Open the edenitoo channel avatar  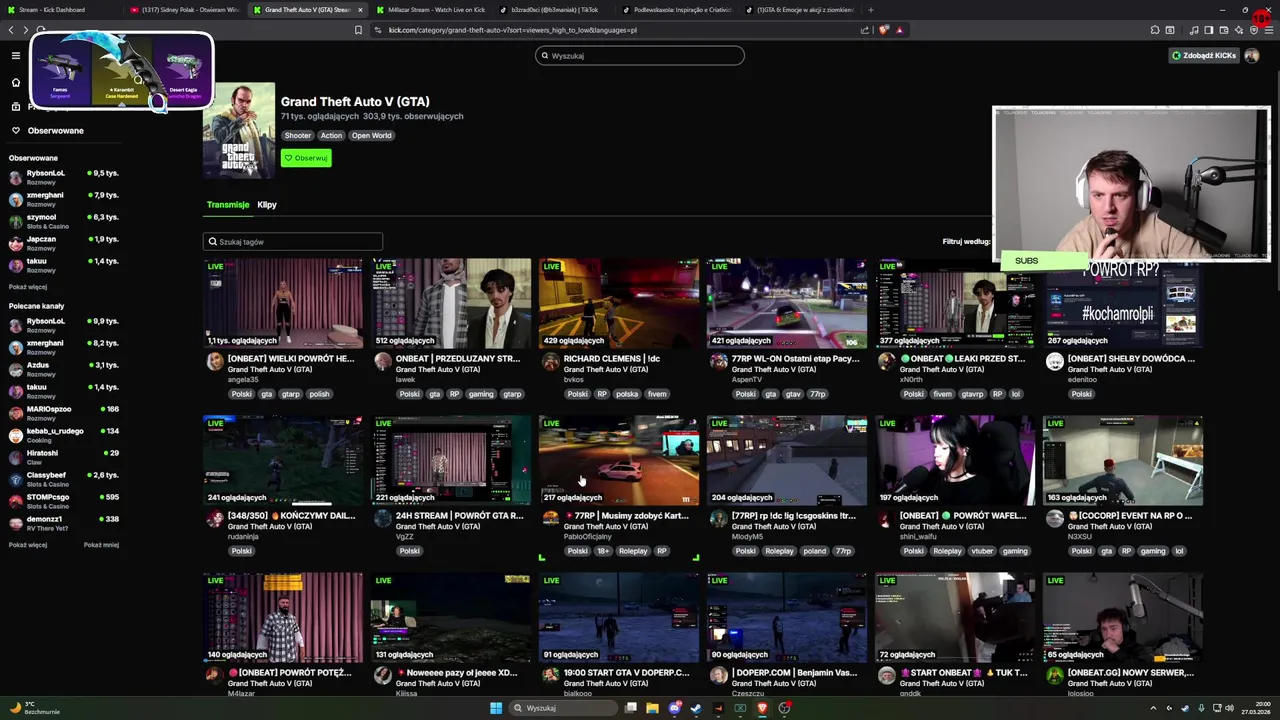(1055, 363)
